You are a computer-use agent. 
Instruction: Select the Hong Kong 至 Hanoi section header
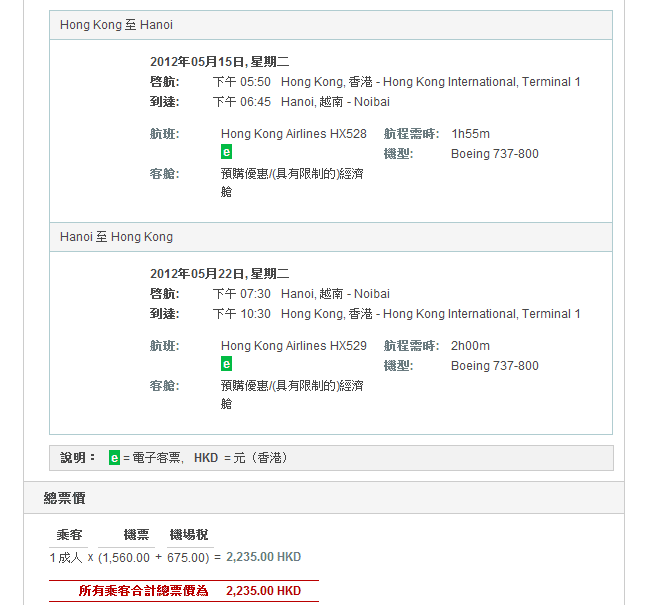tap(116, 25)
